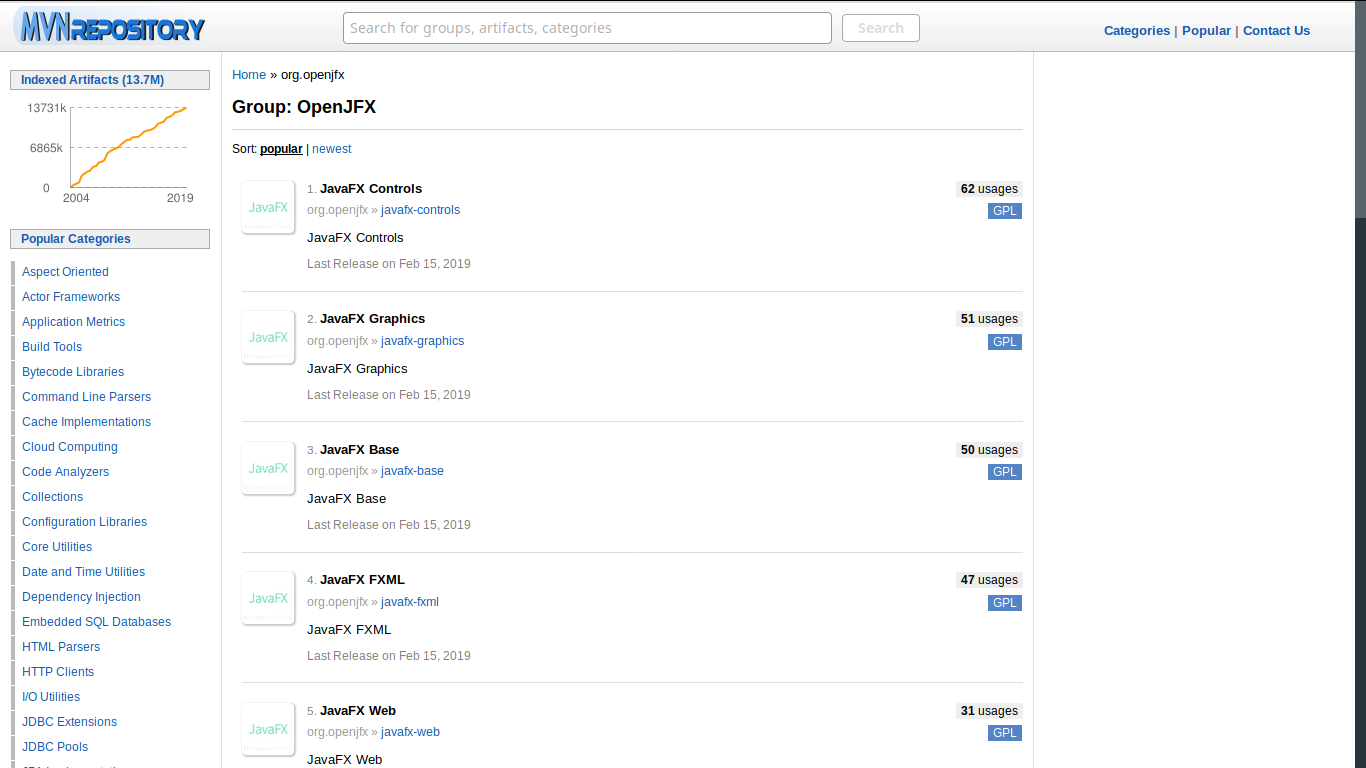Open the Application Metrics category

(x=74, y=322)
